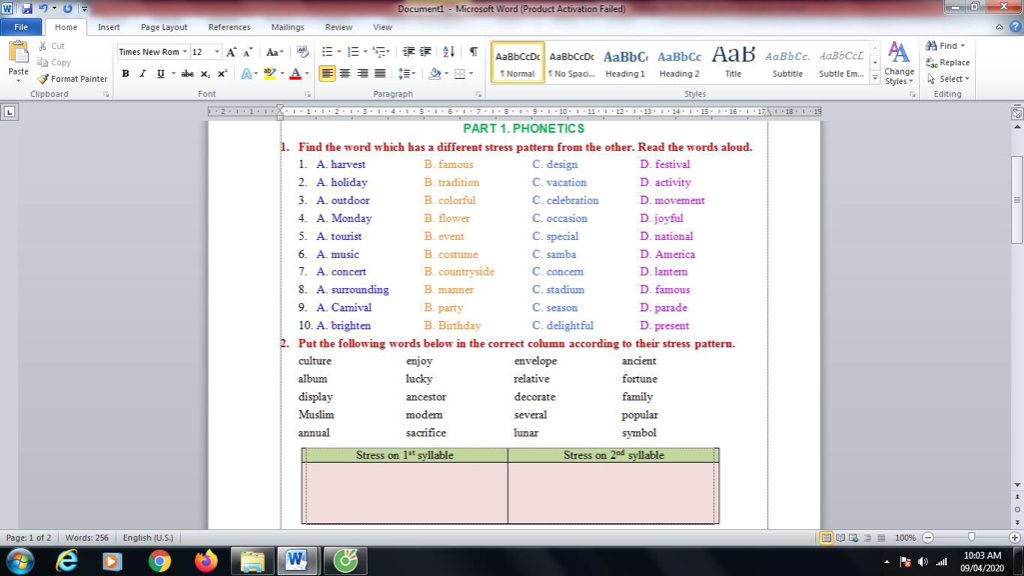Toggle bold formatting
This screenshot has height=576, width=1024.
click(125, 74)
